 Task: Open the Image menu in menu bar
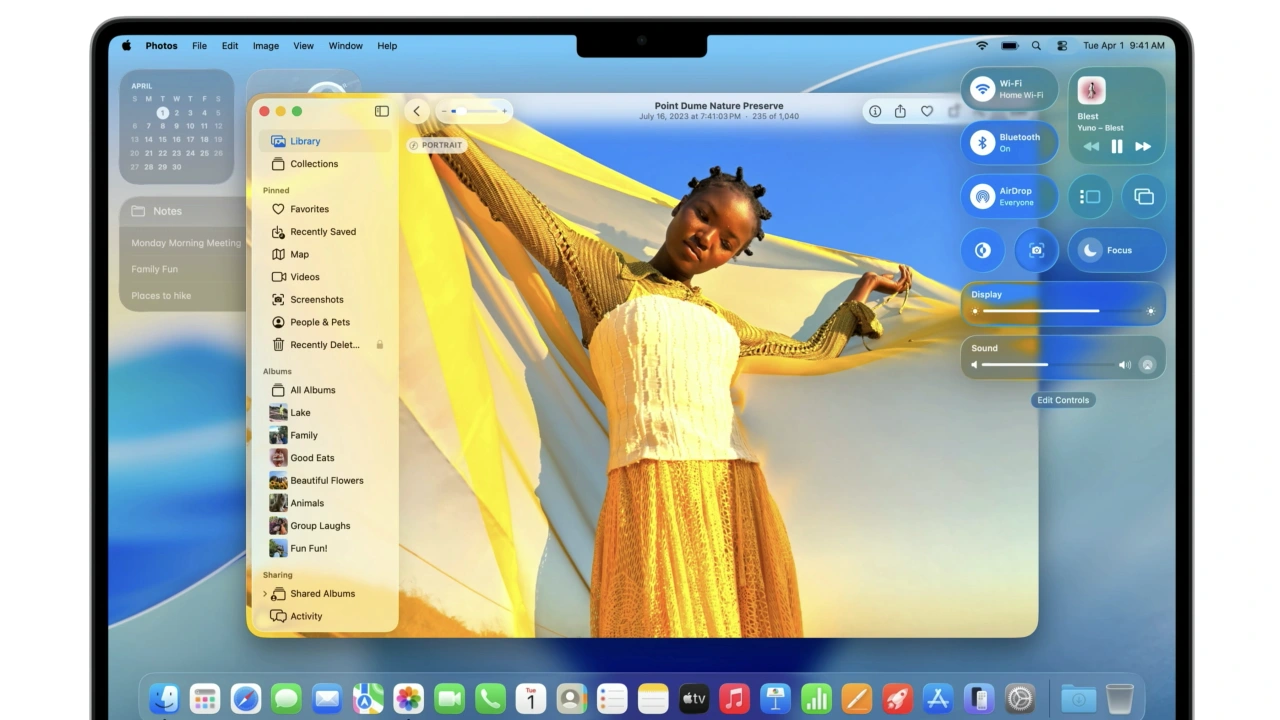[x=266, y=46]
